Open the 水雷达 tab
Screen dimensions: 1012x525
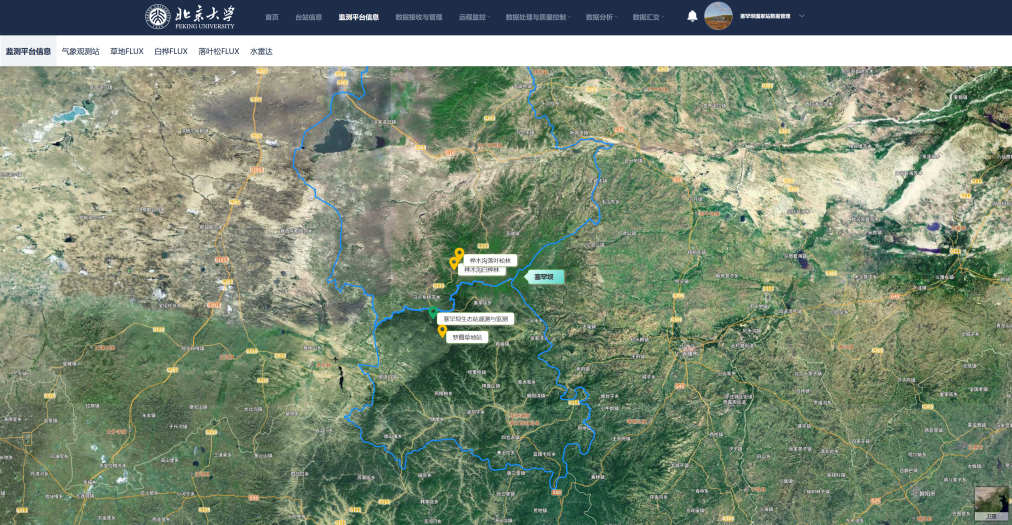click(261, 51)
